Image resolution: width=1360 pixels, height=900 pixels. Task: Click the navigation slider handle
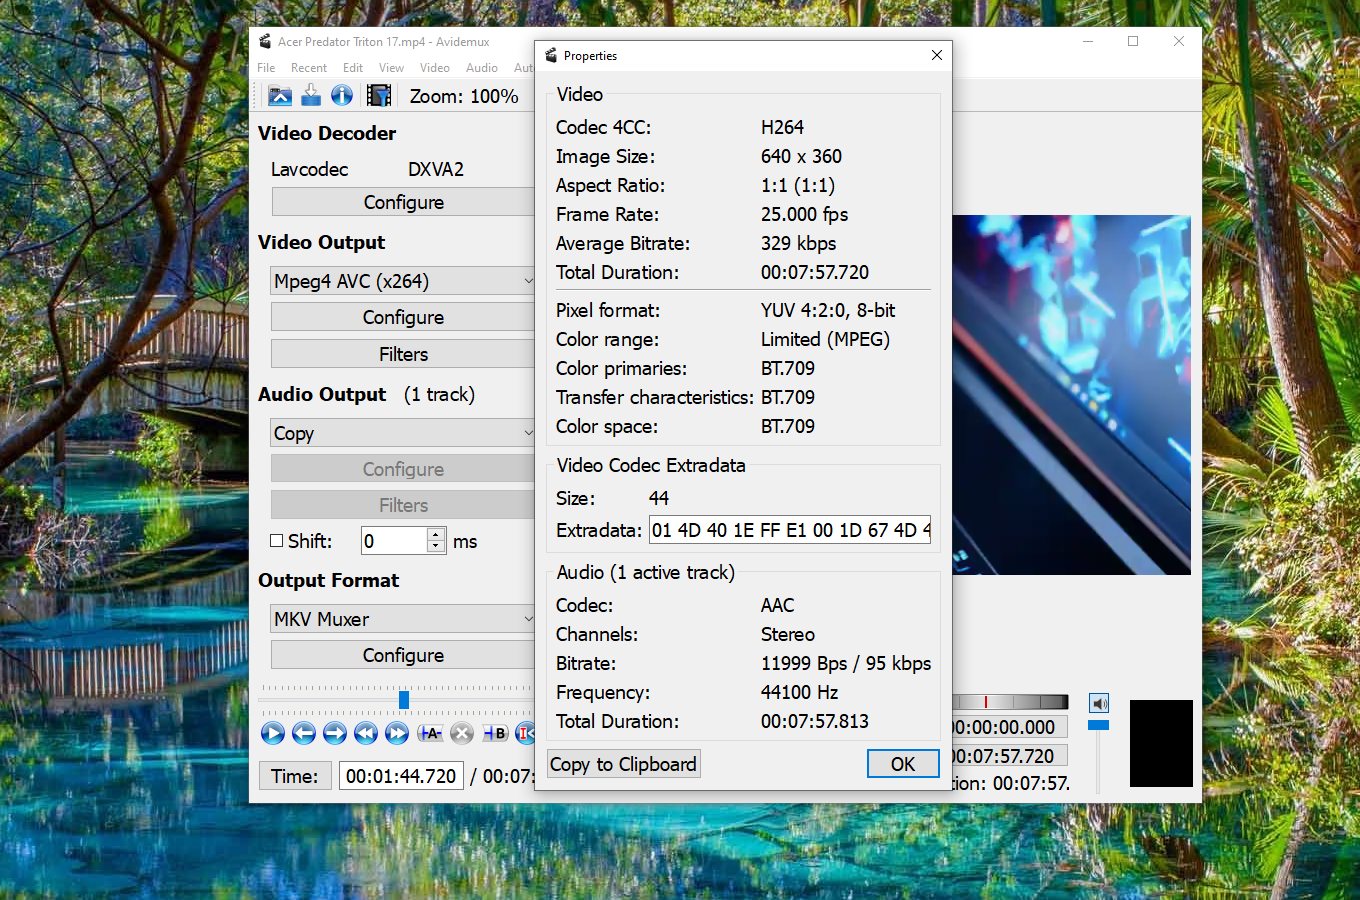tap(404, 699)
